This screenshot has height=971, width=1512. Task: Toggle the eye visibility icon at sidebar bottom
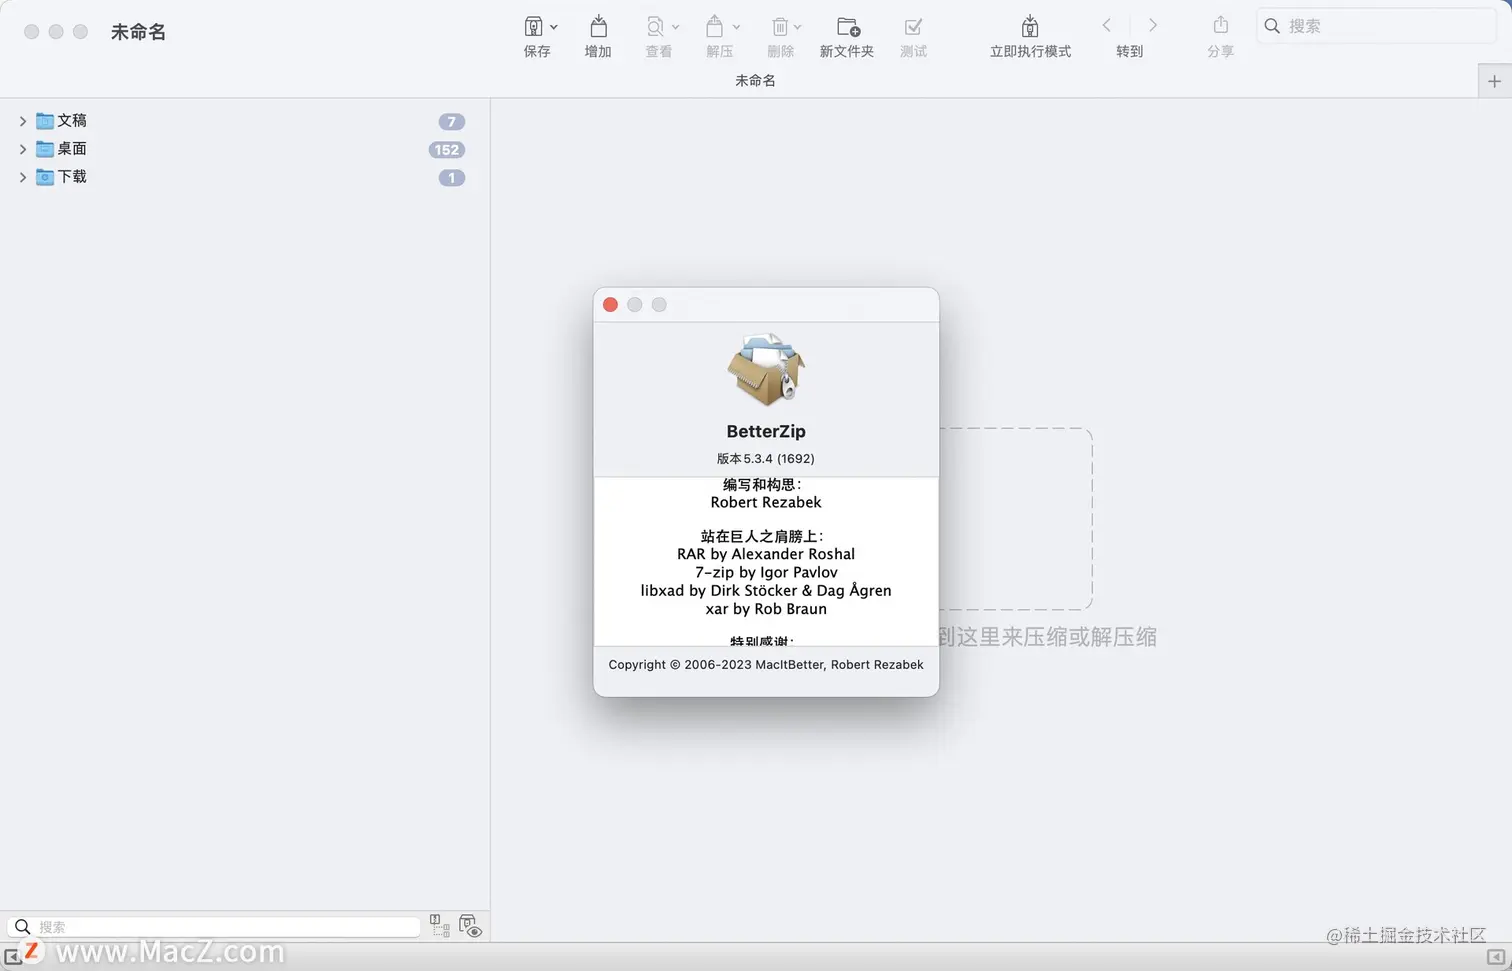[x=470, y=926]
